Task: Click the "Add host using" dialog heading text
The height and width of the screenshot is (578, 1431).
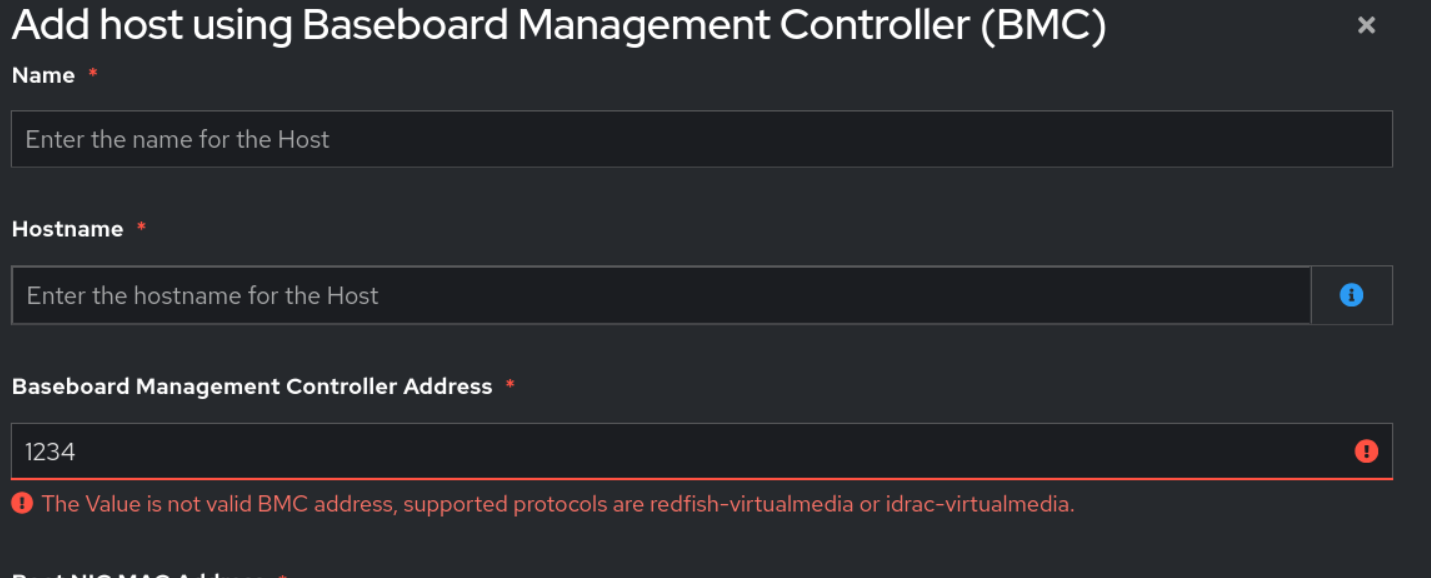Action: [150, 26]
